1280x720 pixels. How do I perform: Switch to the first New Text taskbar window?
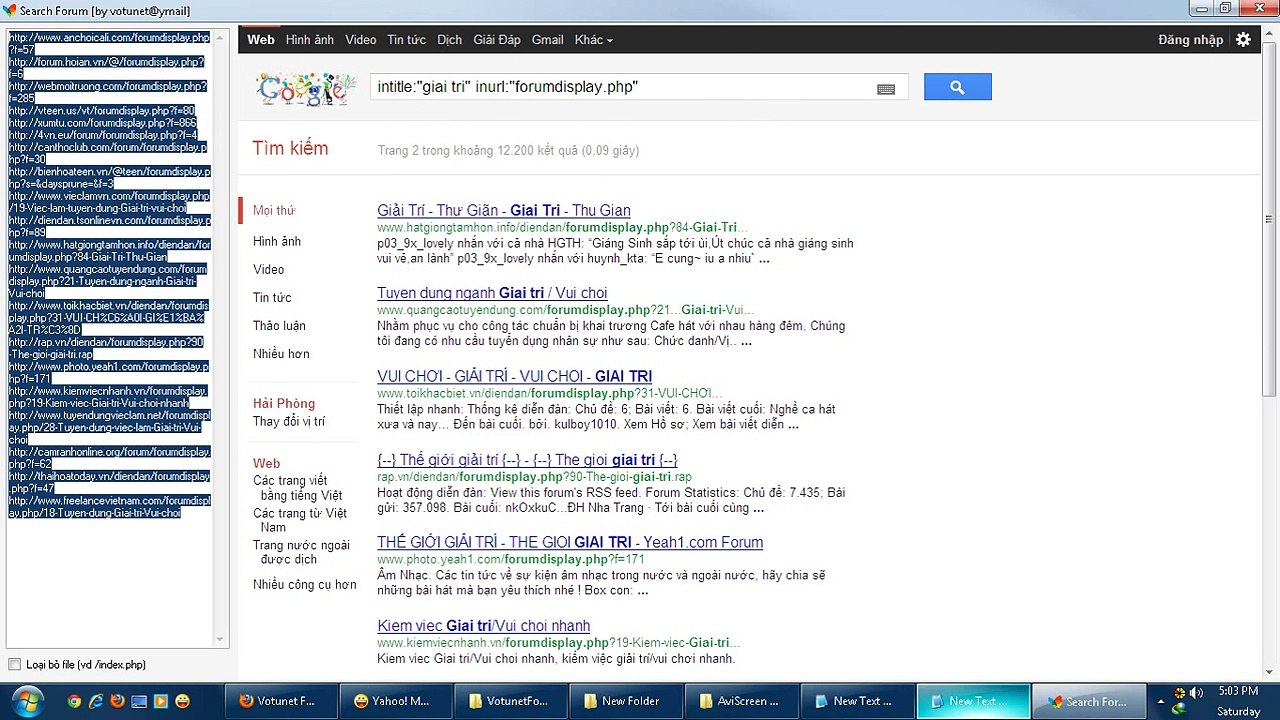[x=858, y=701]
